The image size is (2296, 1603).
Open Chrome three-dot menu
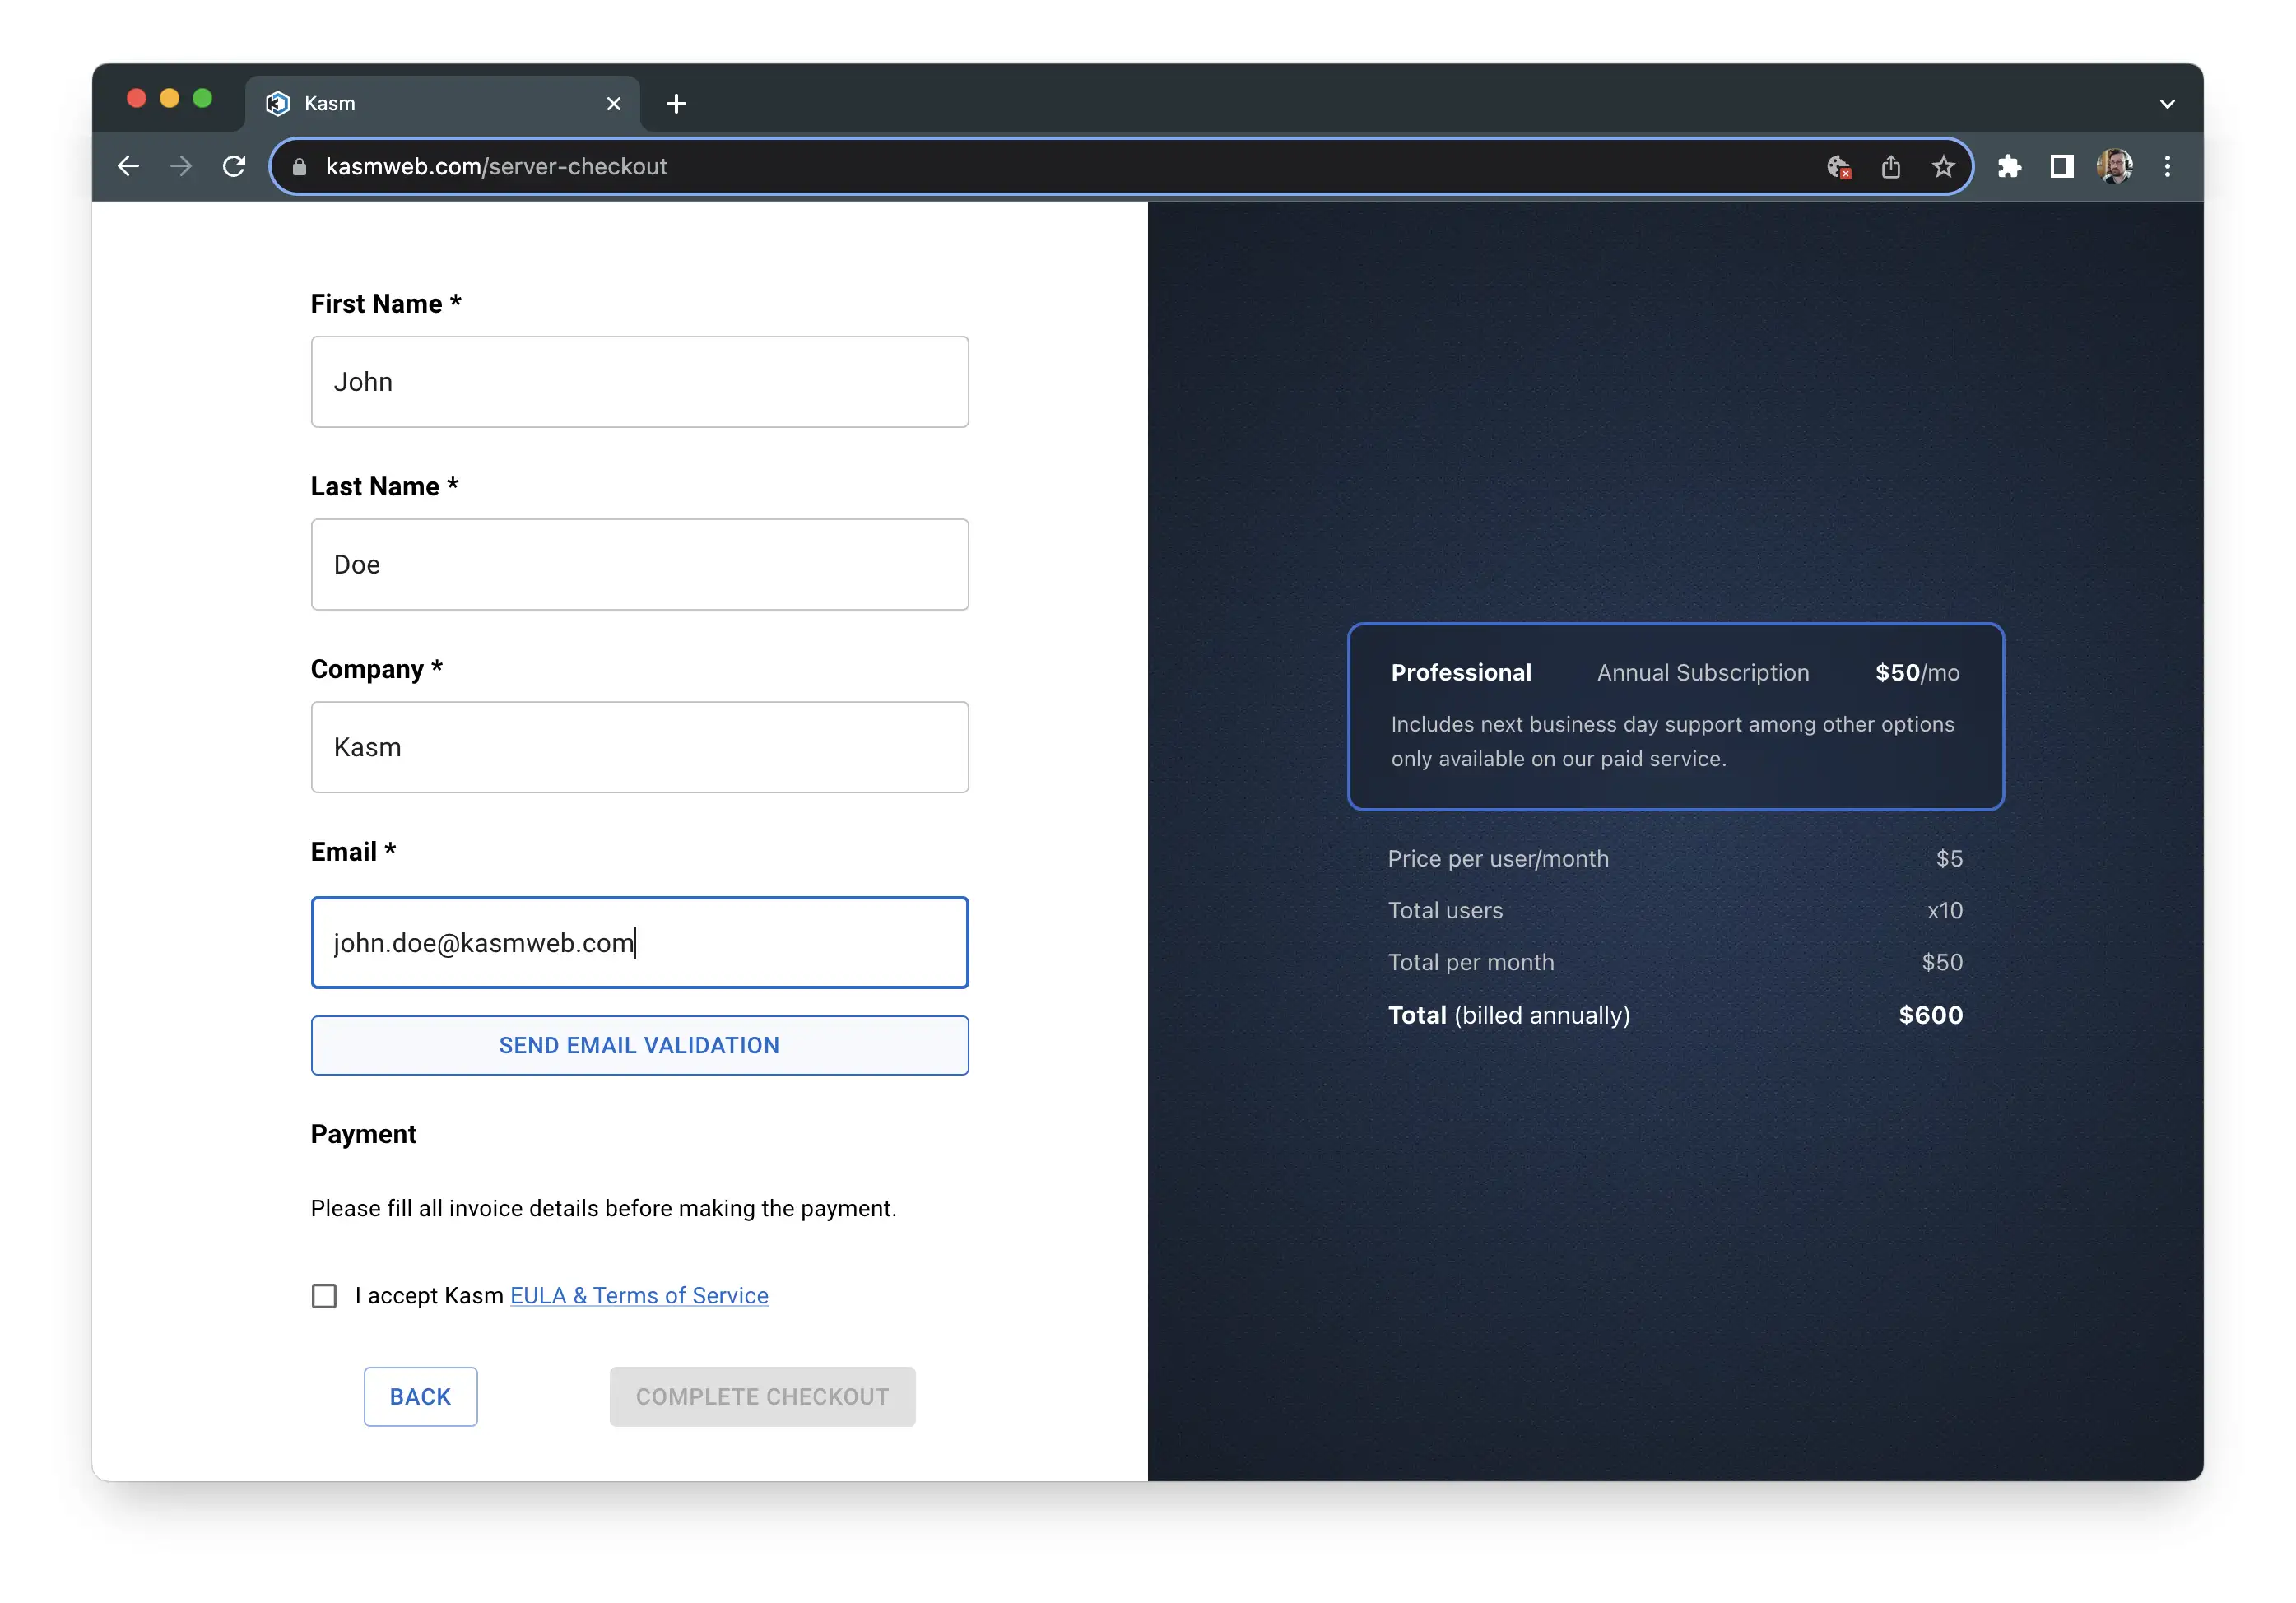[x=2167, y=167]
